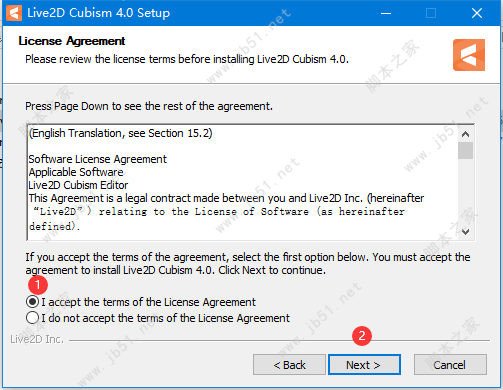
Task: Click the red circle marker numbered 1
Action: click(38, 285)
